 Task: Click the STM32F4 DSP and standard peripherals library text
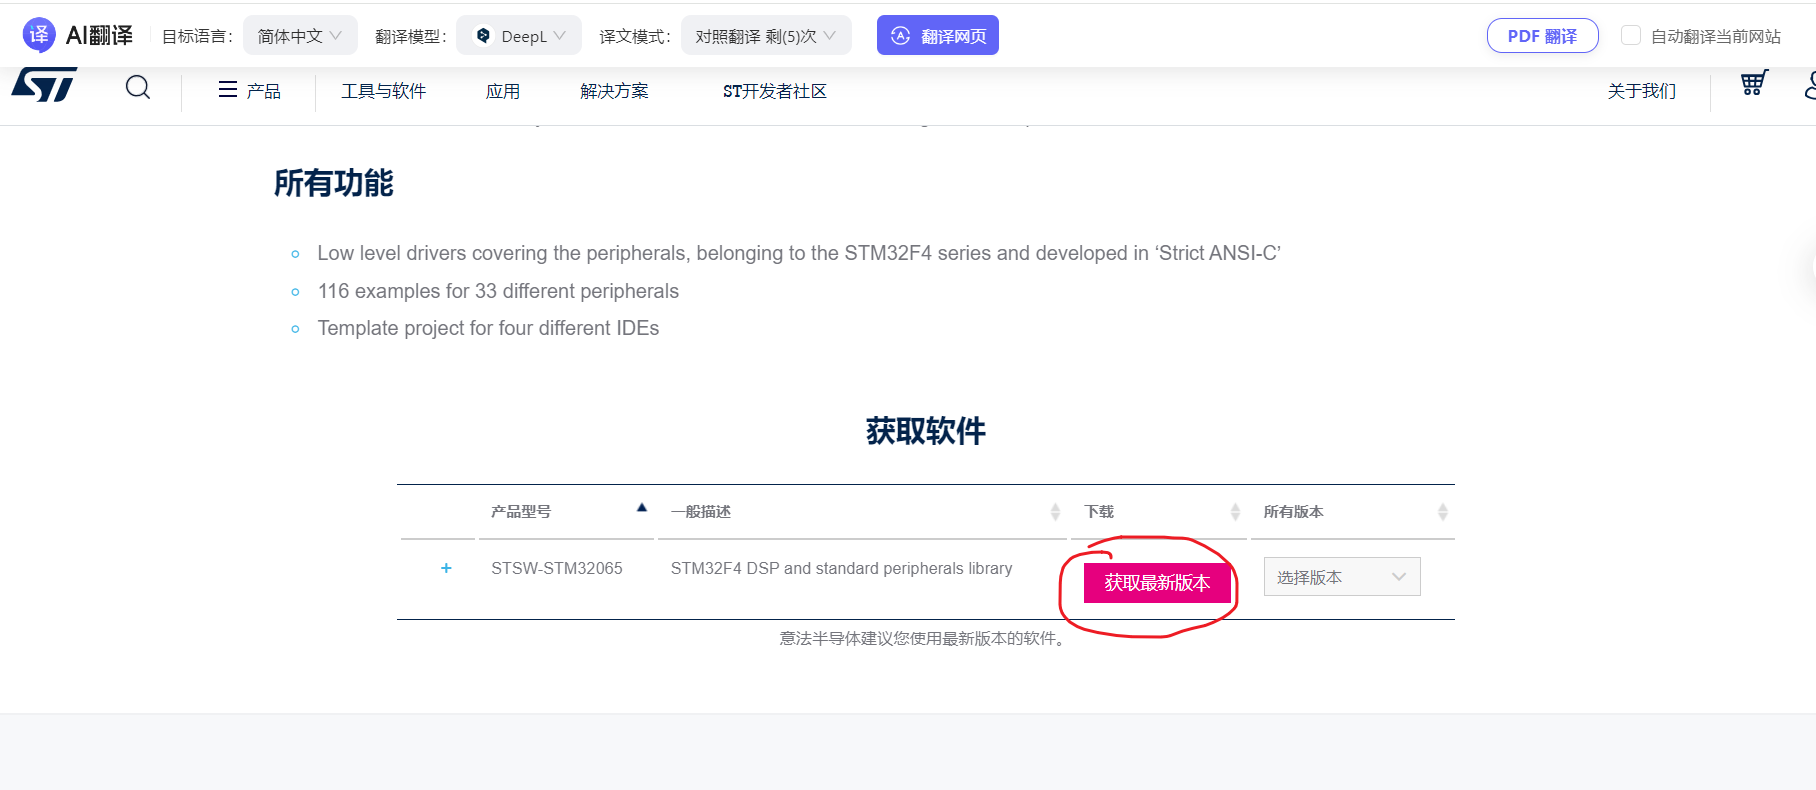(841, 568)
